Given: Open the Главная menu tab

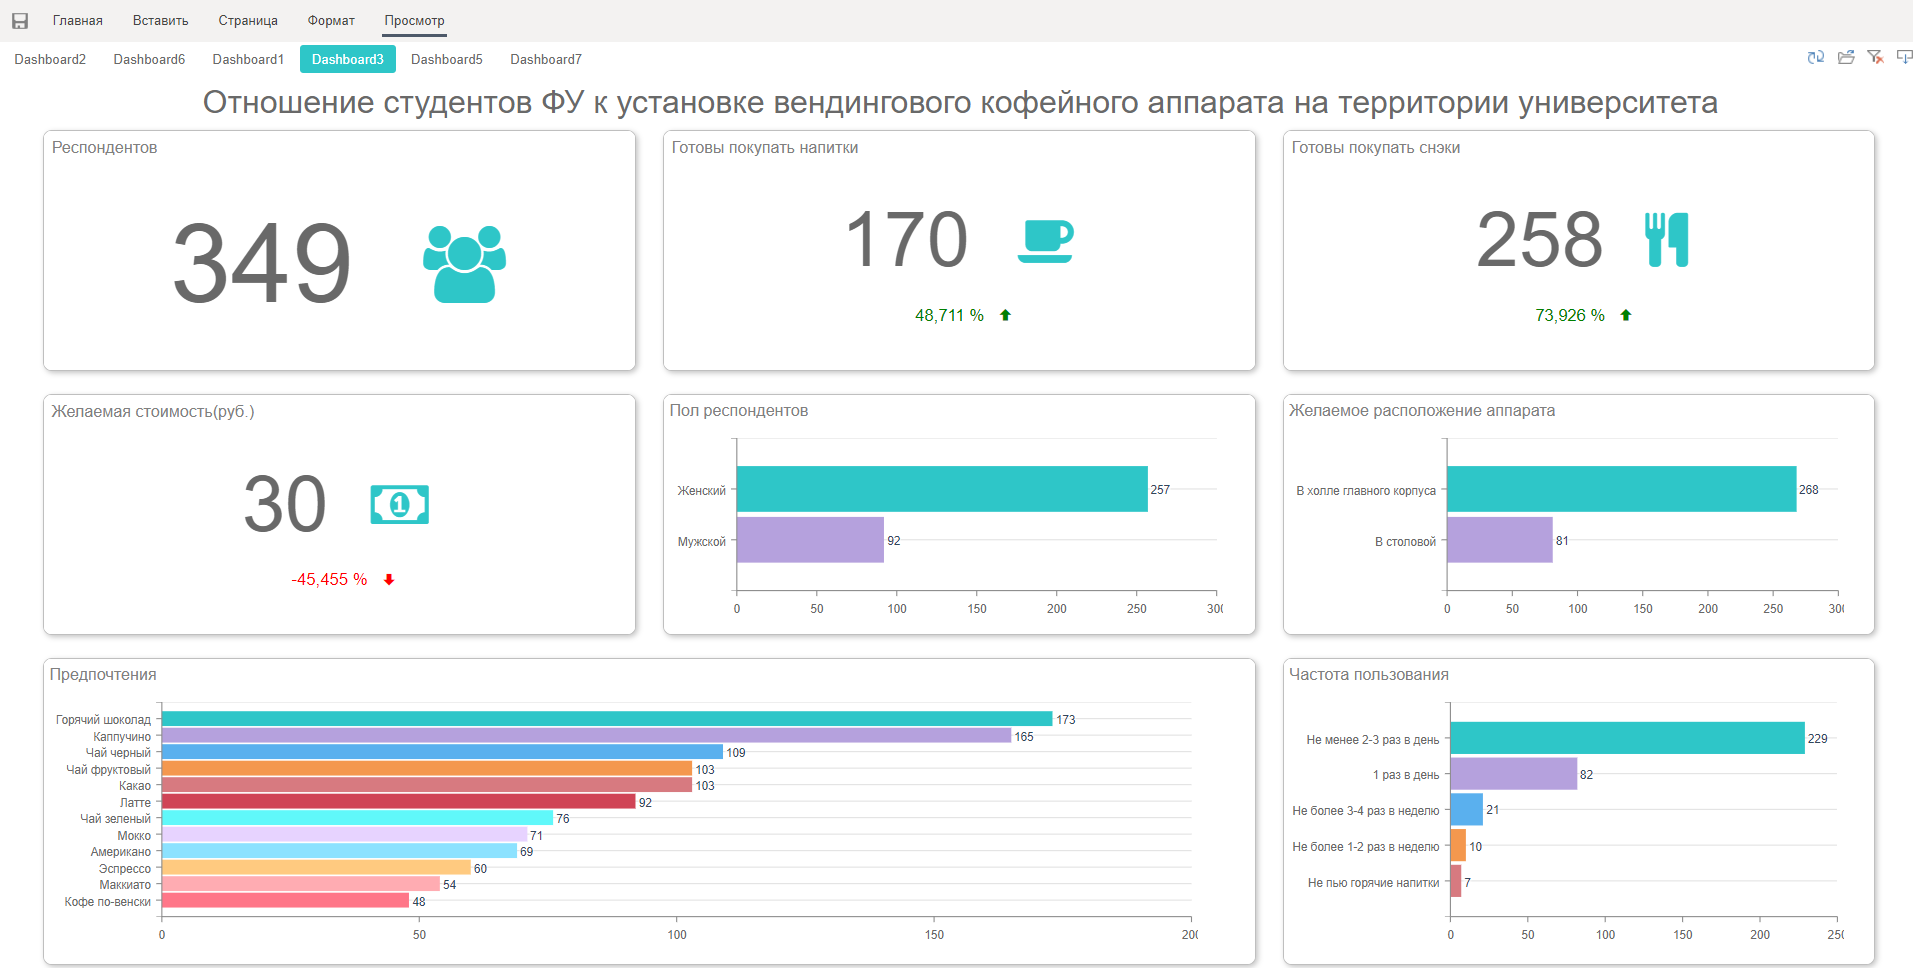Looking at the screenshot, I should point(78,21).
